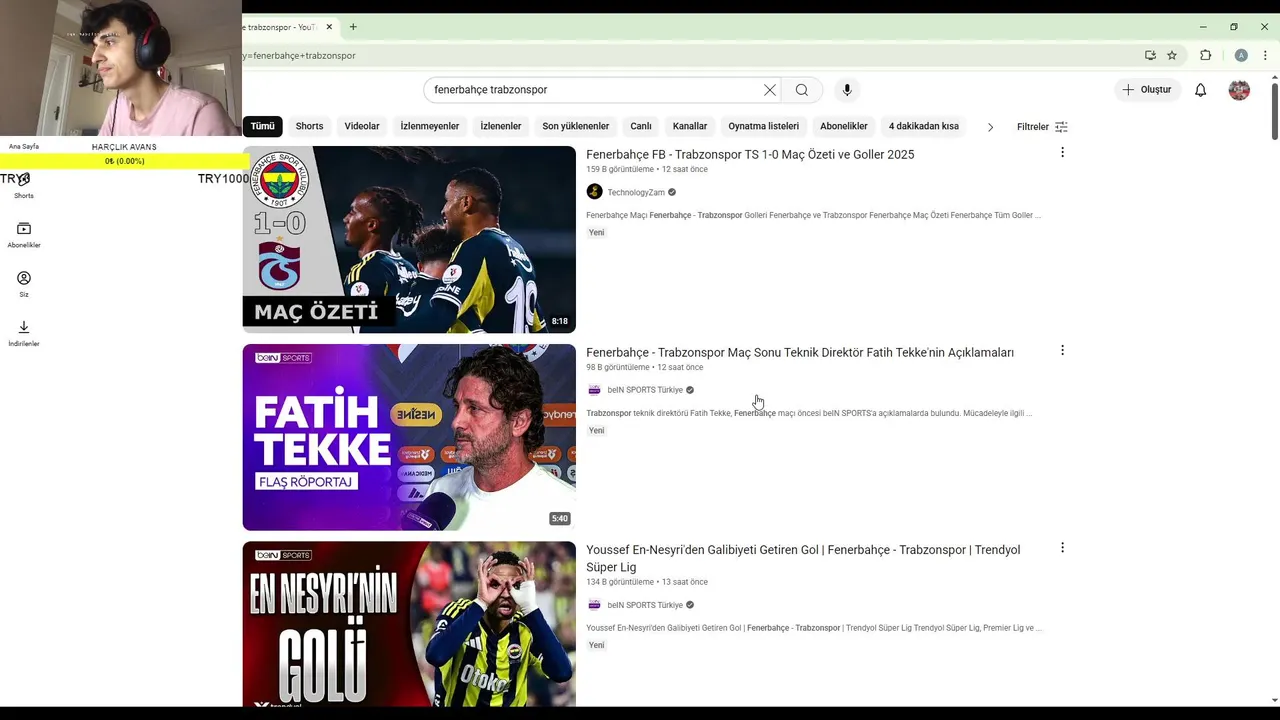The image size is (1280, 720).
Task: Open beIN SPORTS Türkiye name under En-Nesyri video
Action: tap(645, 605)
